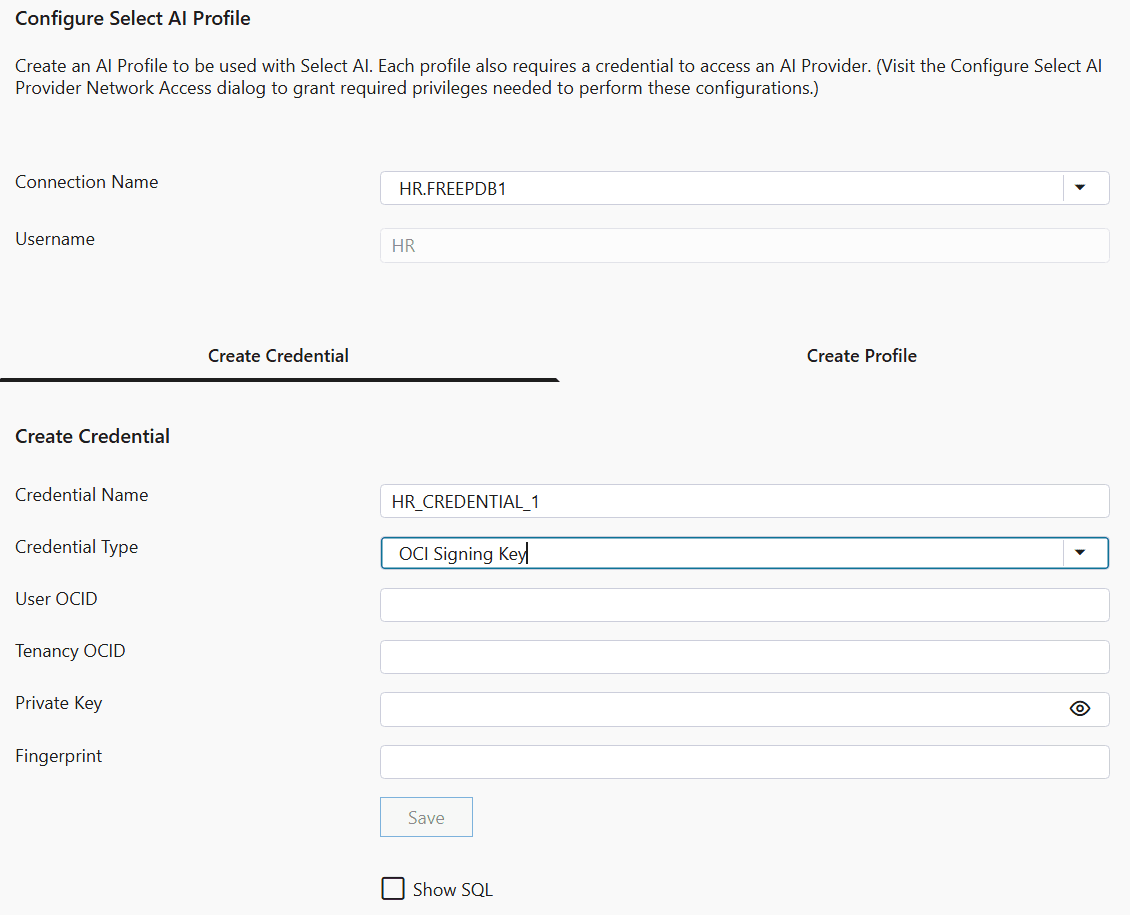Viewport: 1130px width, 915px height.
Task: Select the Tenancy OCID text box
Action: pyautogui.click(x=744, y=656)
